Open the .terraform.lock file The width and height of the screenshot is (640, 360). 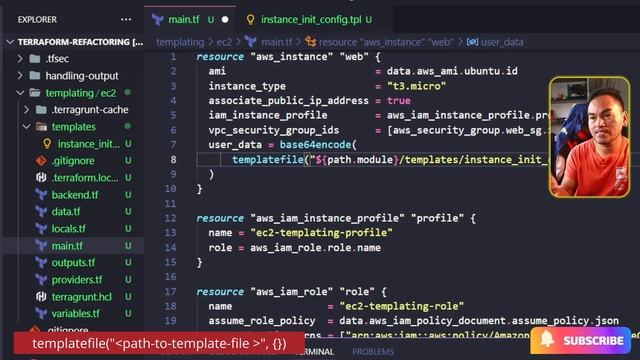tap(84, 178)
